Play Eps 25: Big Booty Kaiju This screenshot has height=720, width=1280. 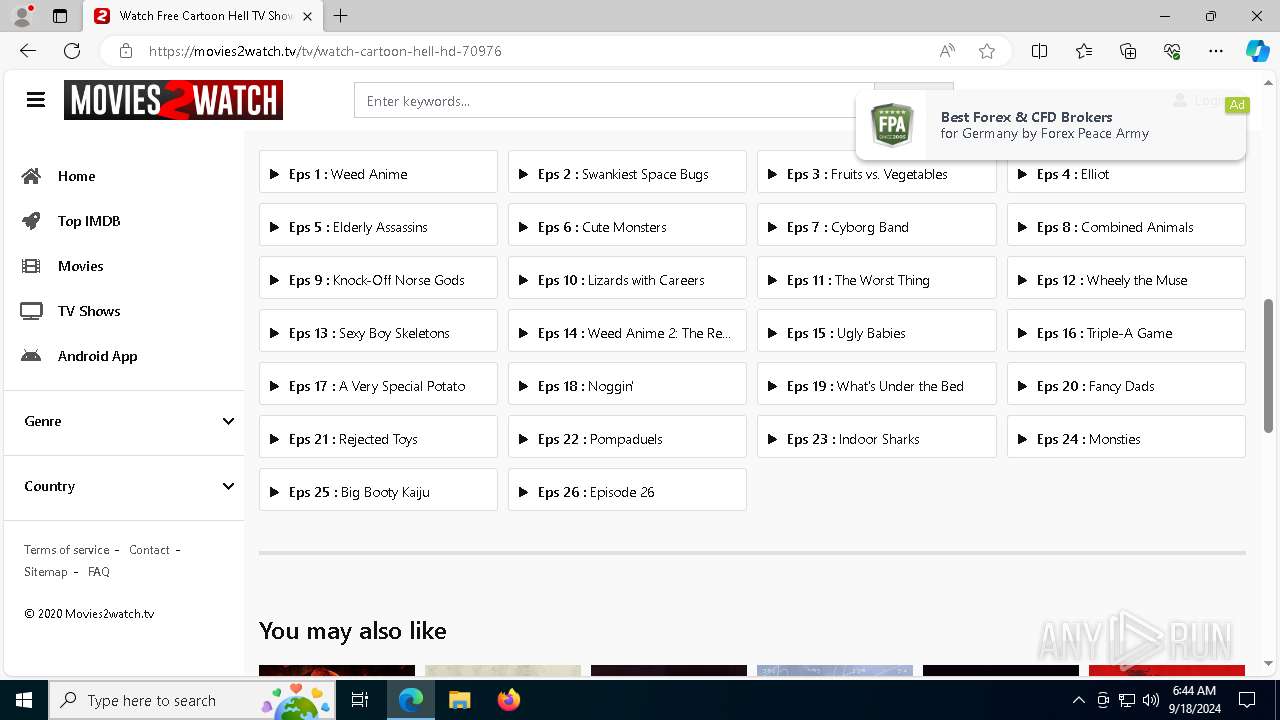click(378, 492)
